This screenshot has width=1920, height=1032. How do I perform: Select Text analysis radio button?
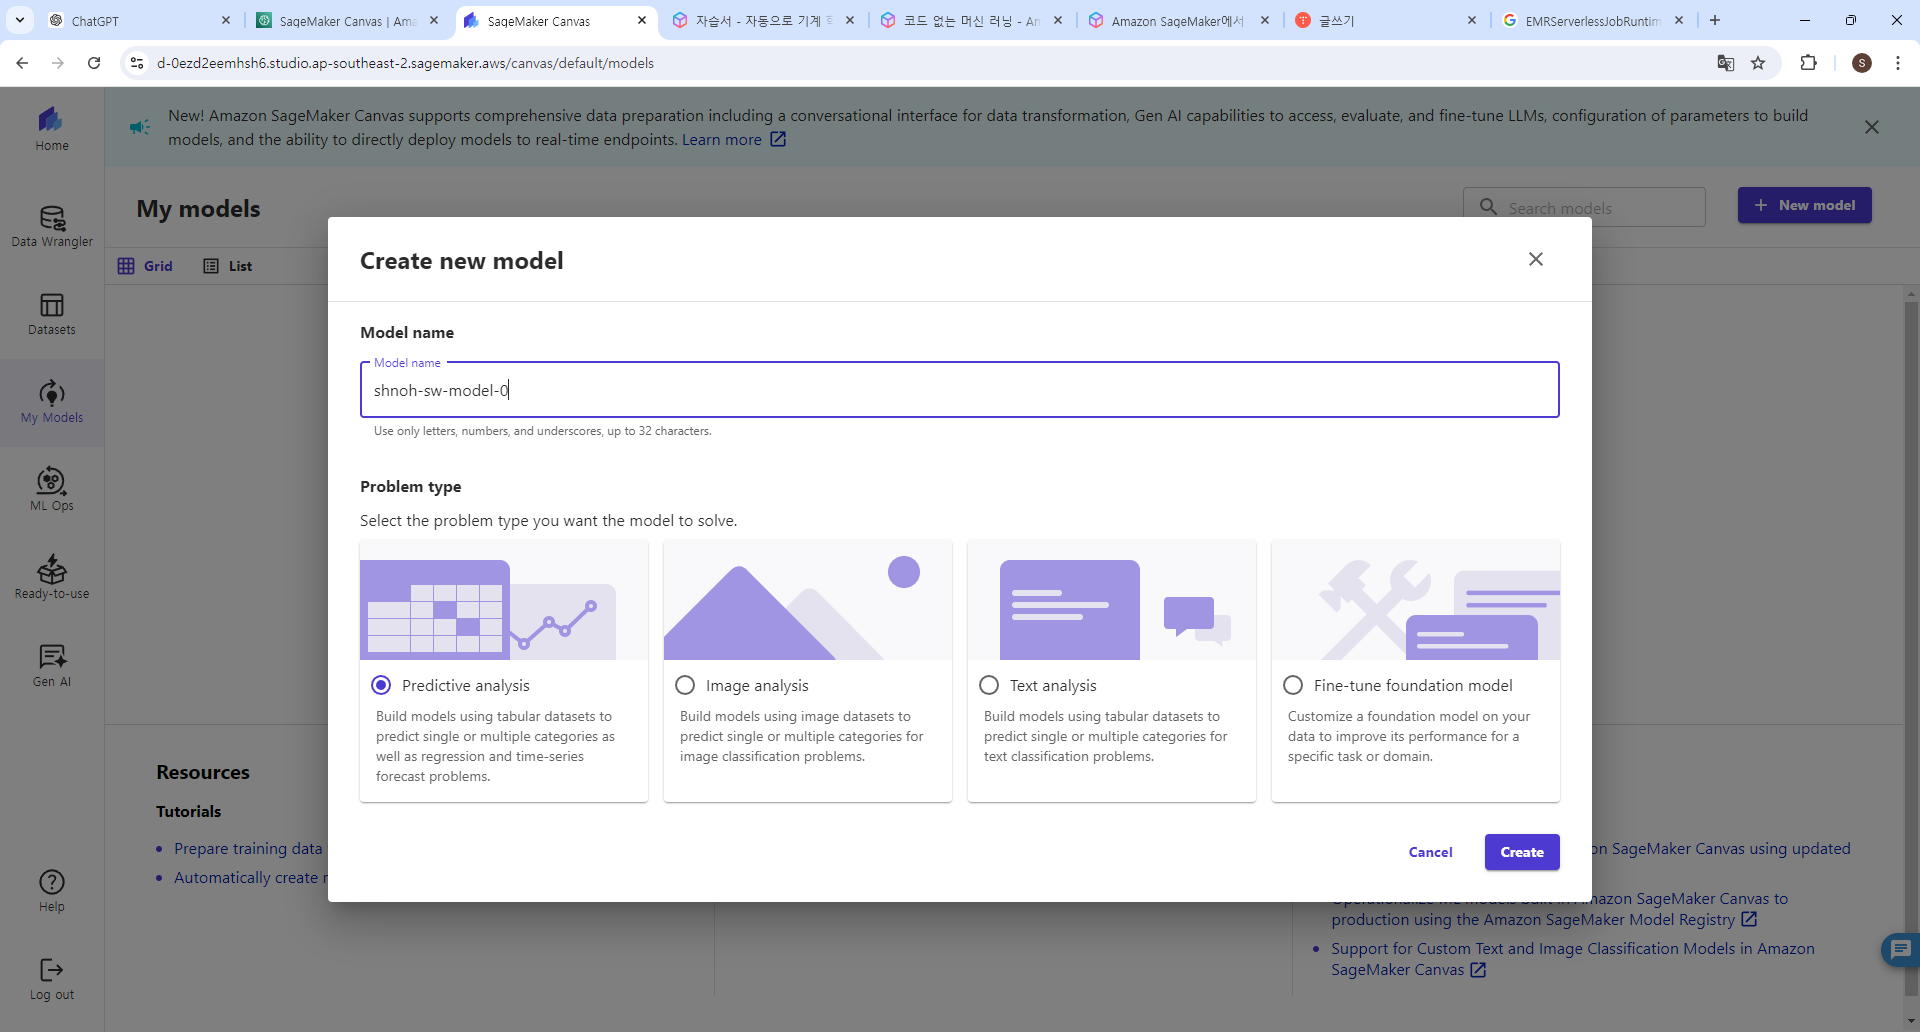(x=989, y=685)
